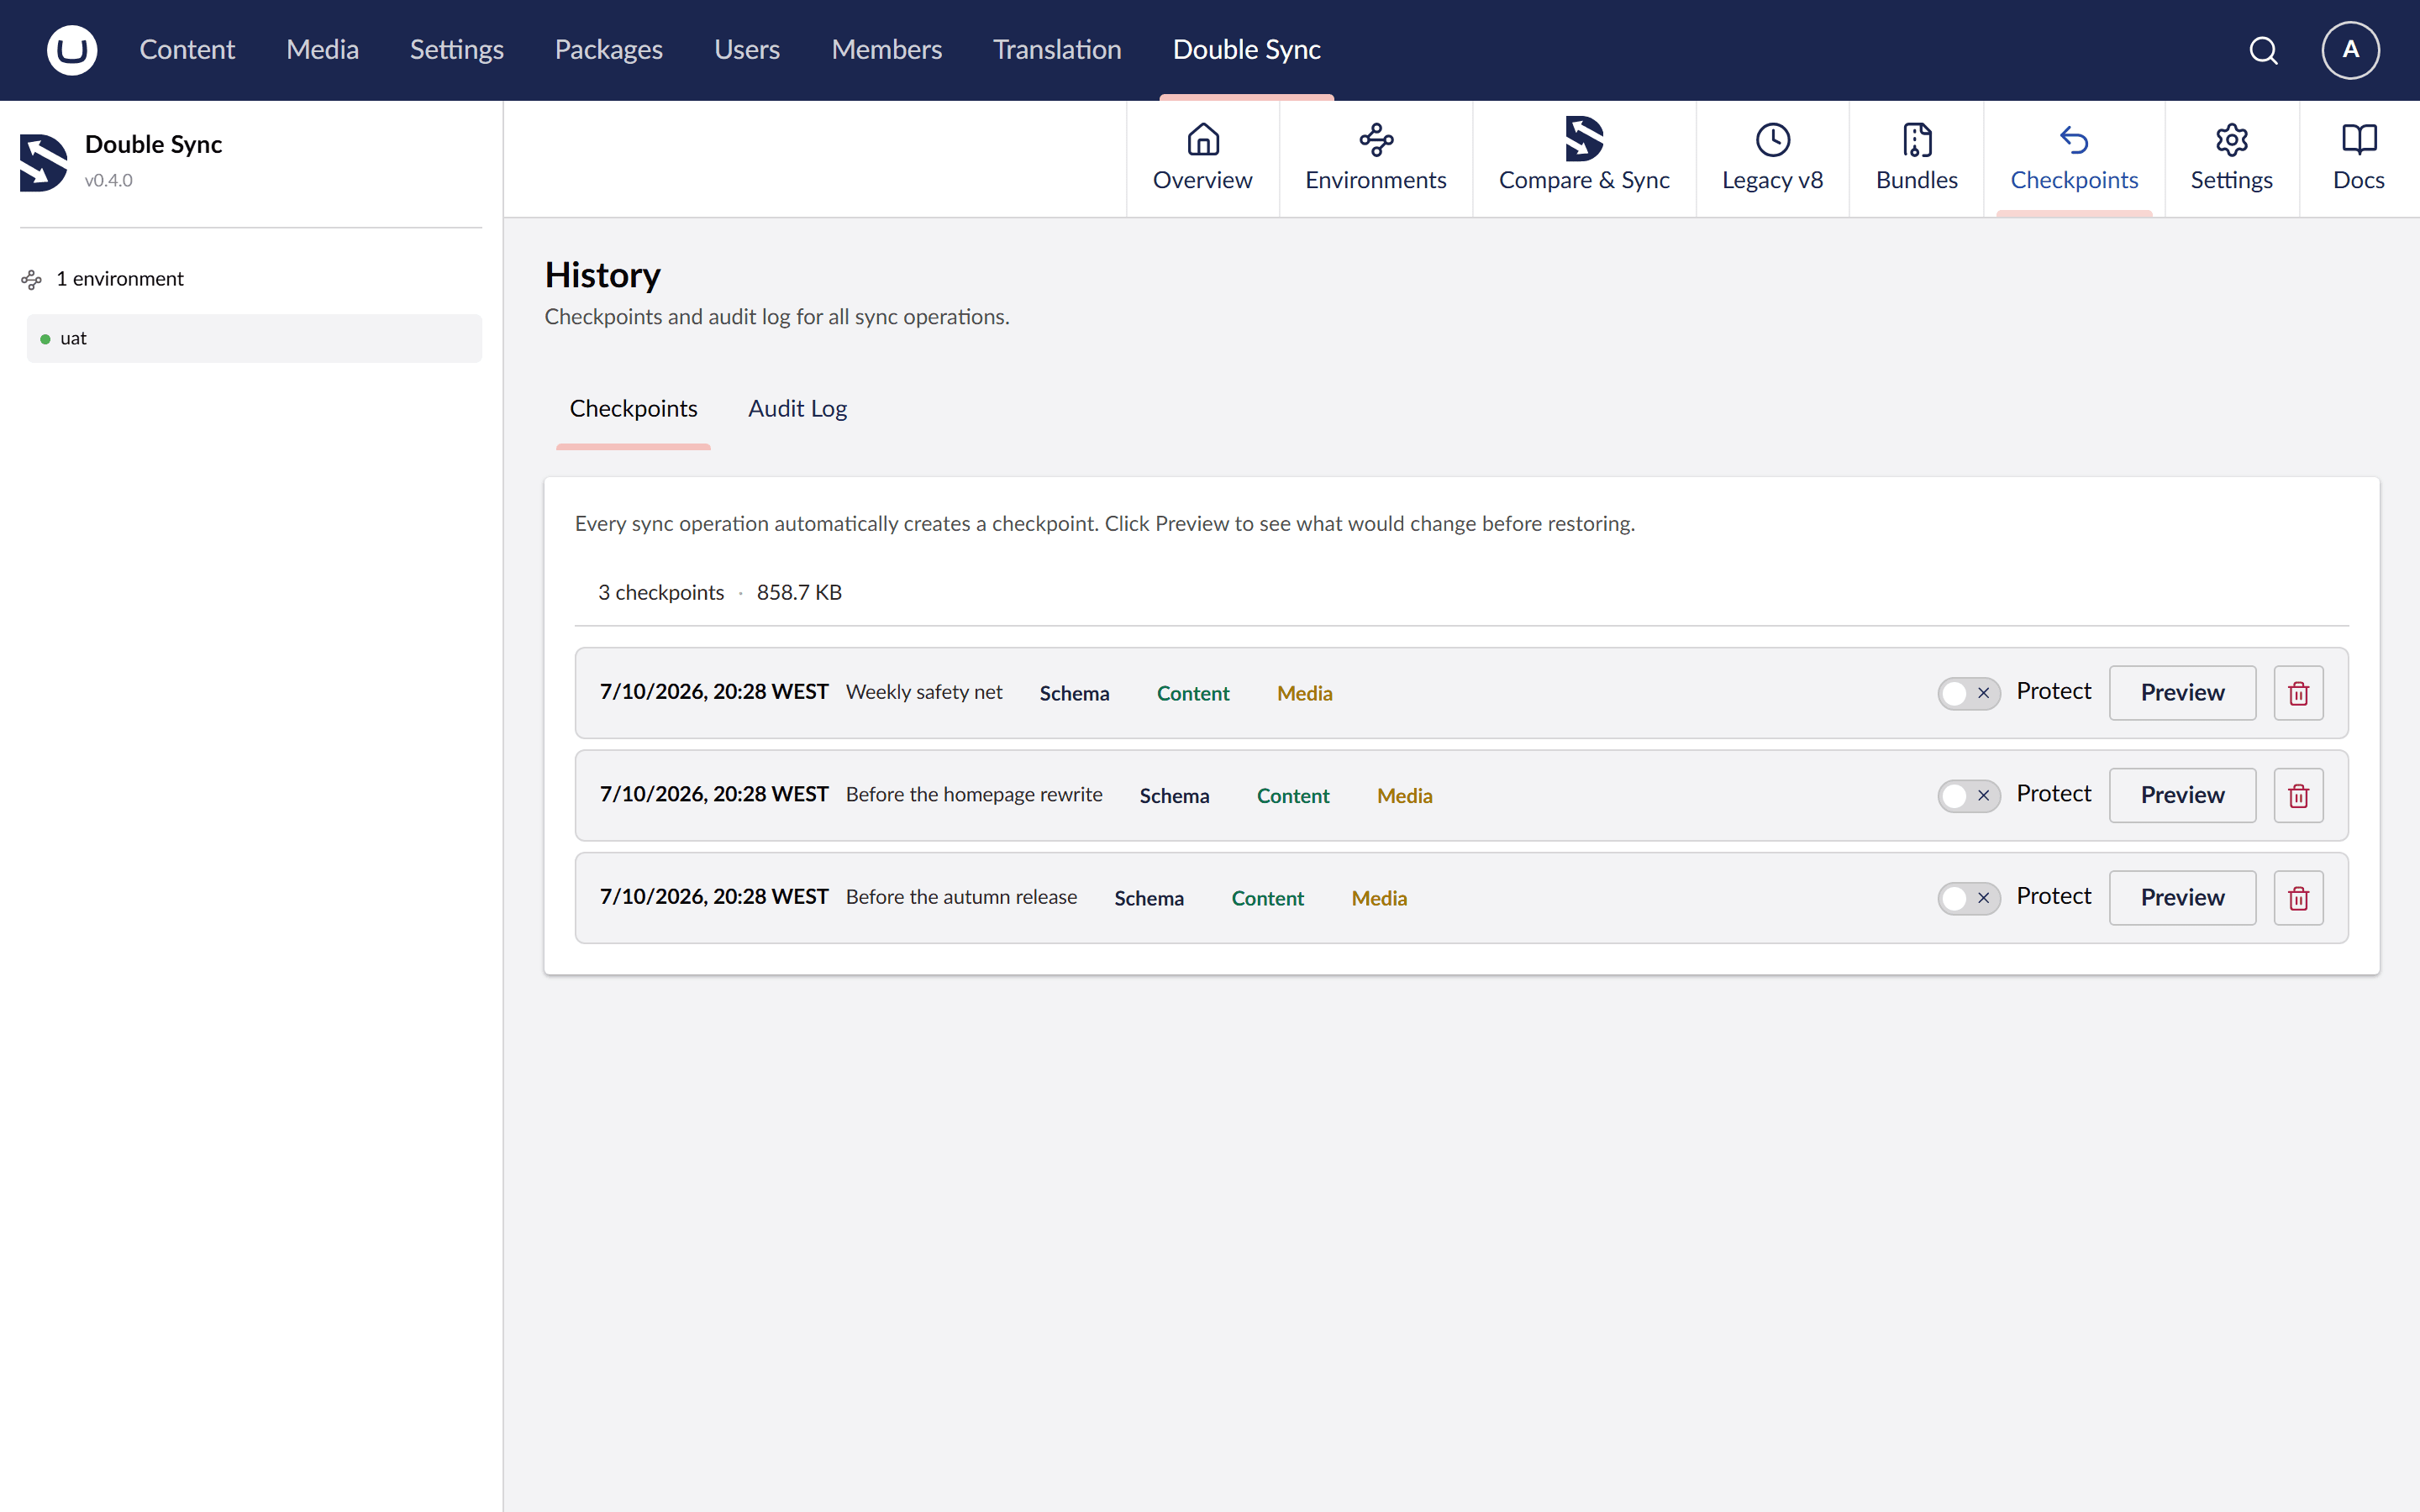
Task: Click the environments icon in sidebar
Action: pyautogui.click(x=32, y=280)
